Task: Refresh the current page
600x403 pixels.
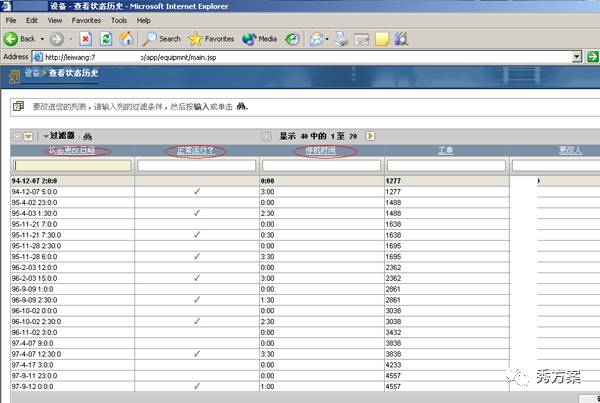Action: (x=106, y=39)
